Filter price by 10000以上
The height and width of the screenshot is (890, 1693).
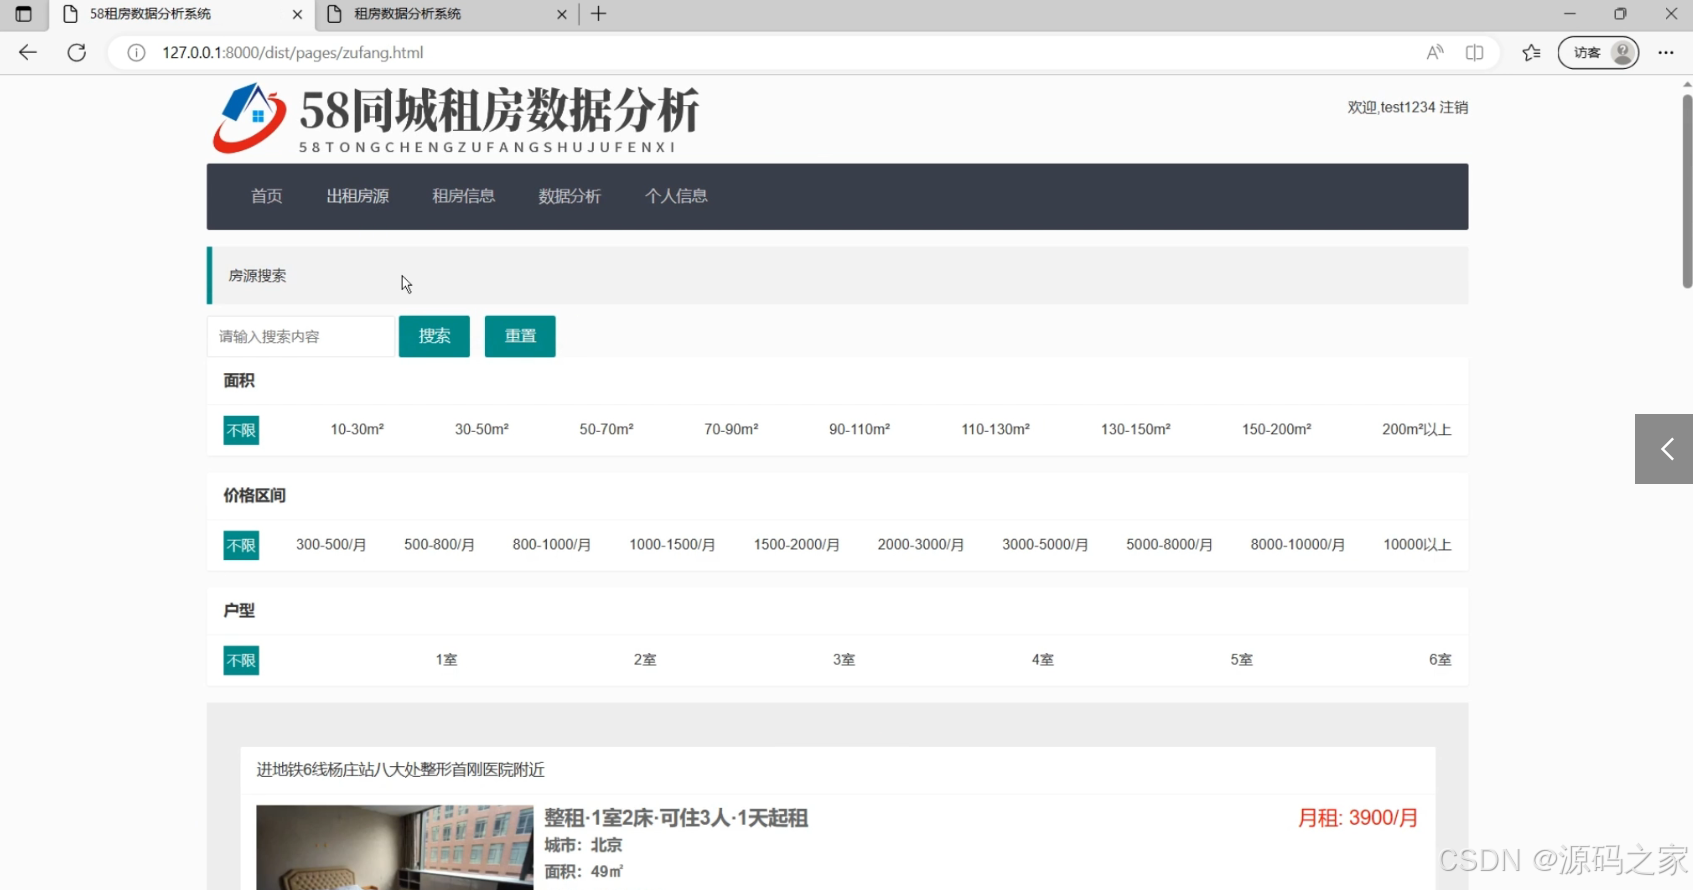[x=1417, y=545]
